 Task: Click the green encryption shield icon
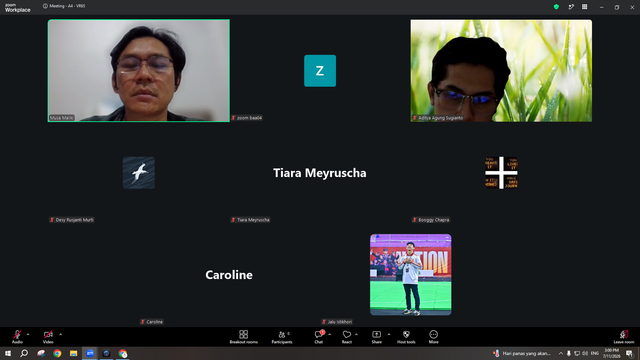[x=556, y=7]
